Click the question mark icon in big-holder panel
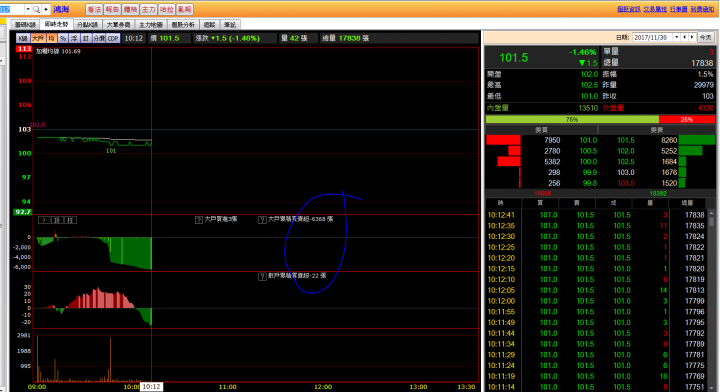The image size is (720, 392). pos(44,220)
